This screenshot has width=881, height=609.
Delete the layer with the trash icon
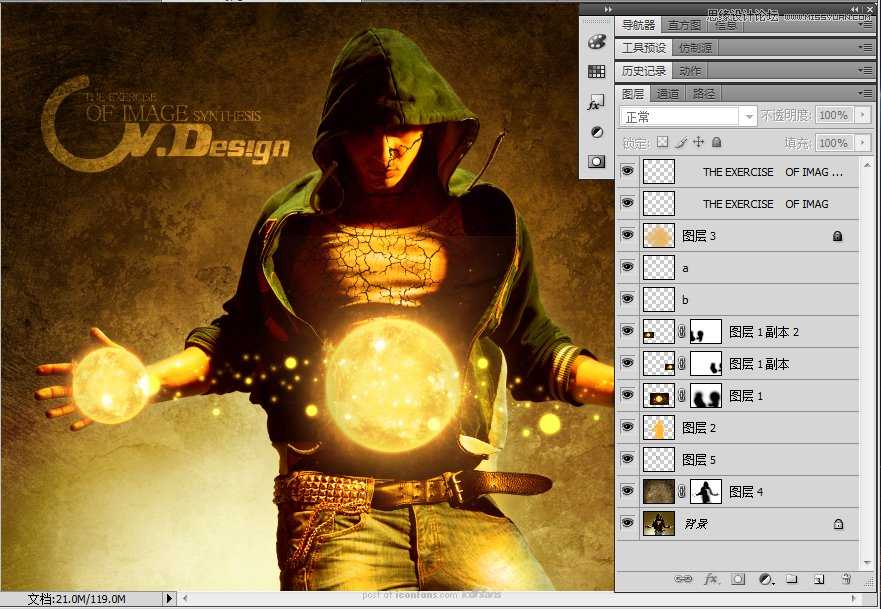846,579
